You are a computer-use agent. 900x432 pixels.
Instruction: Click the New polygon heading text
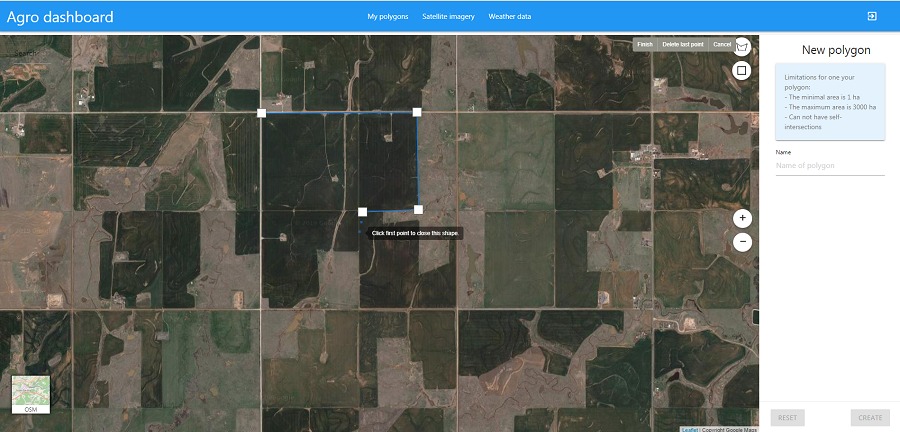click(836, 50)
